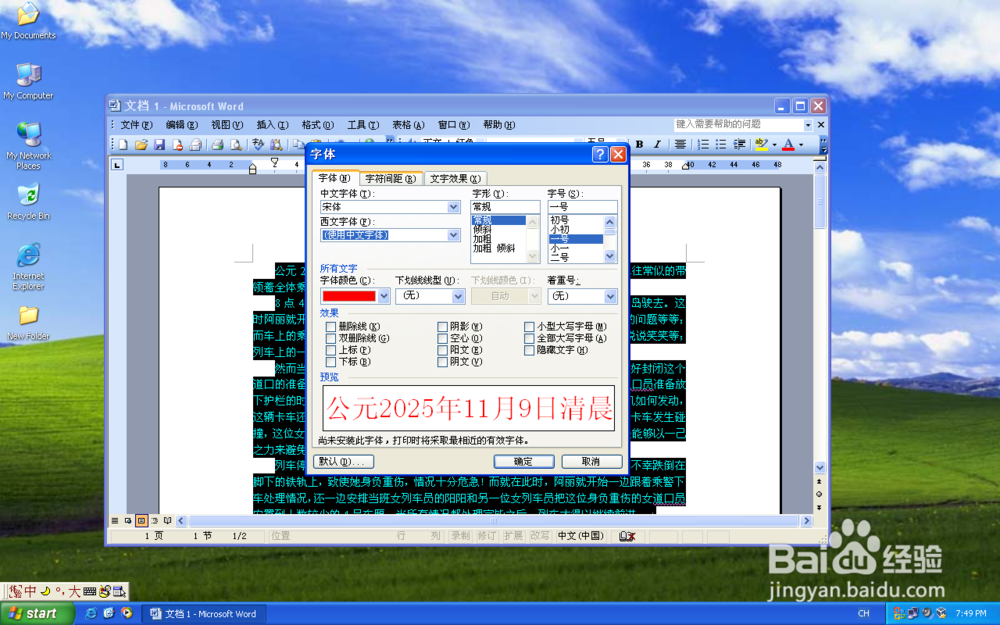Open the 格式 menu
Viewport: 1000px width, 625px height.
click(318, 125)
